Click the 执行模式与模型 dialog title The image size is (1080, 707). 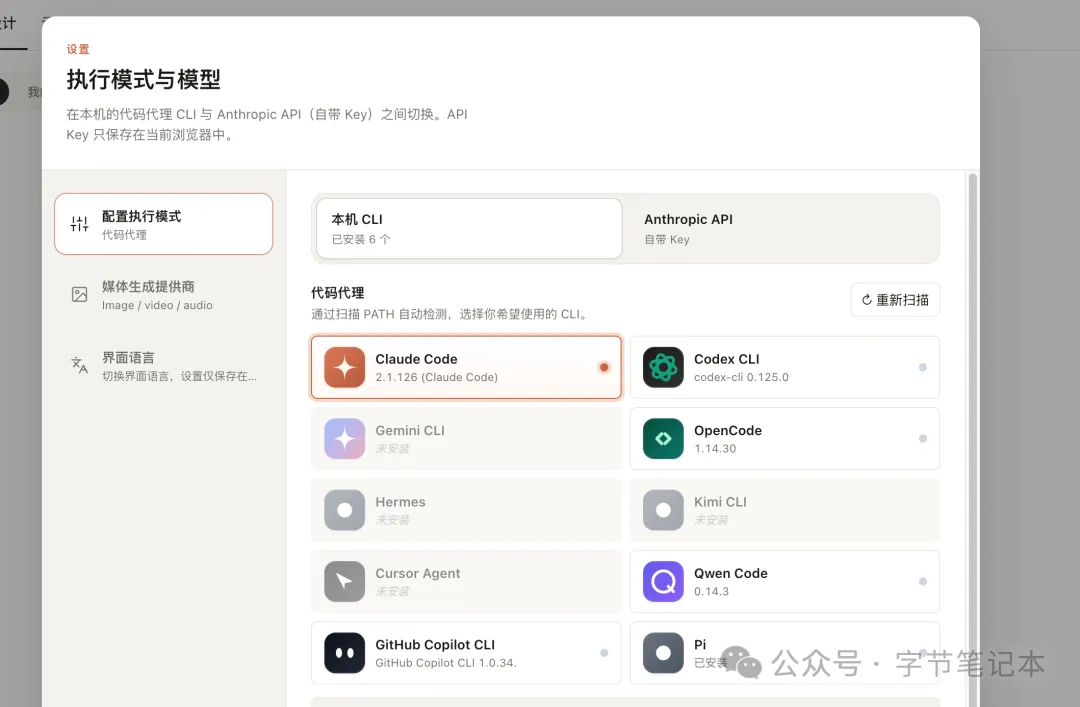[x=143, y=79]
